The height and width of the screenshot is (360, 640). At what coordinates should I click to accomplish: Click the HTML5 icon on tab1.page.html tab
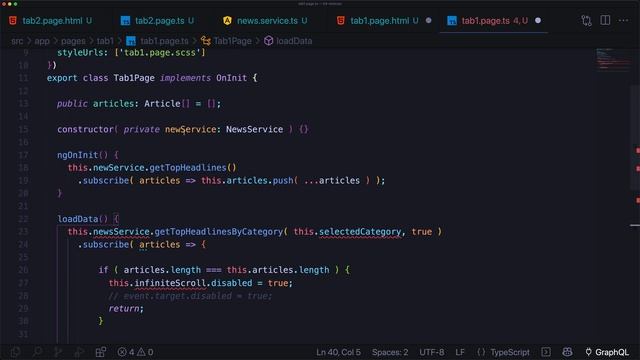340,20
